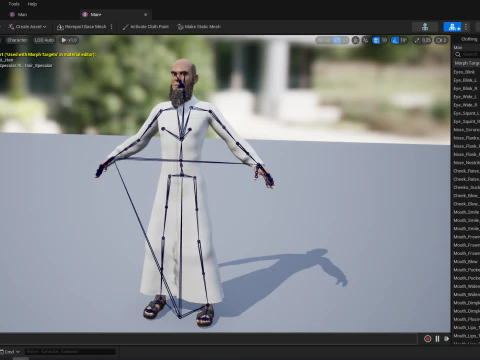Open the Tools menu

pyautogui.click(x=14, y=4)
